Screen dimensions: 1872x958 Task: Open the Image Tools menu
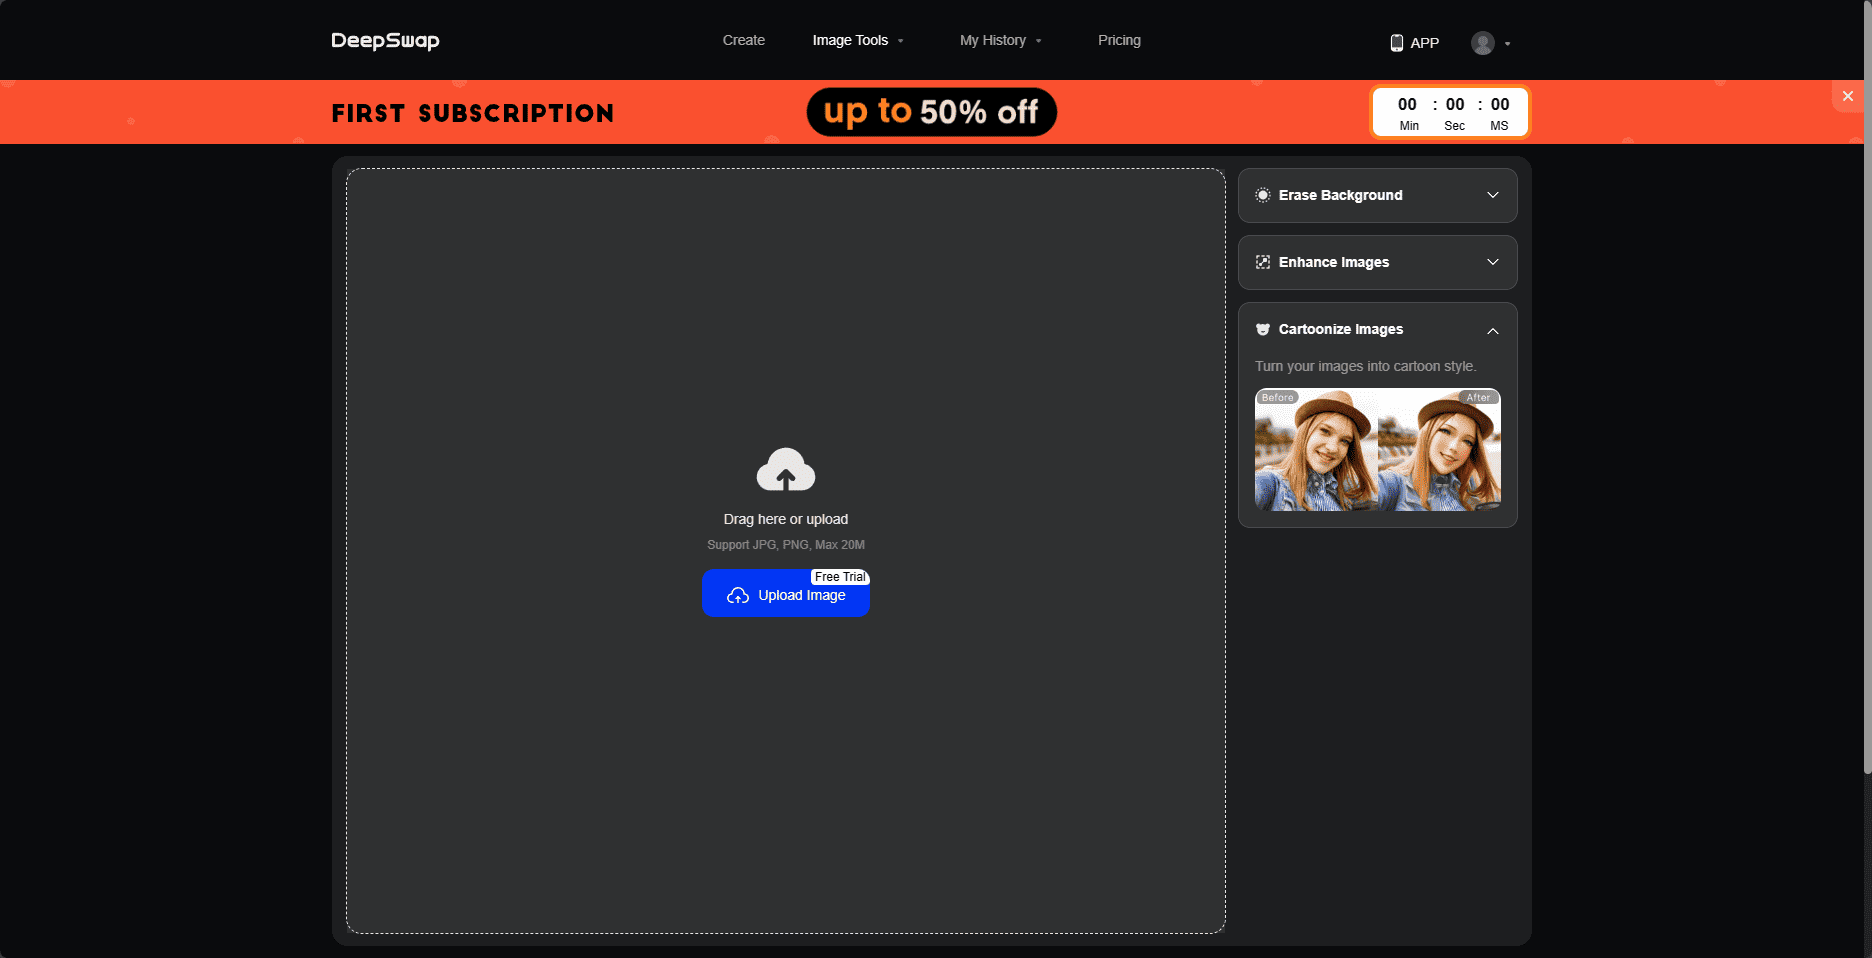point(858,40)
